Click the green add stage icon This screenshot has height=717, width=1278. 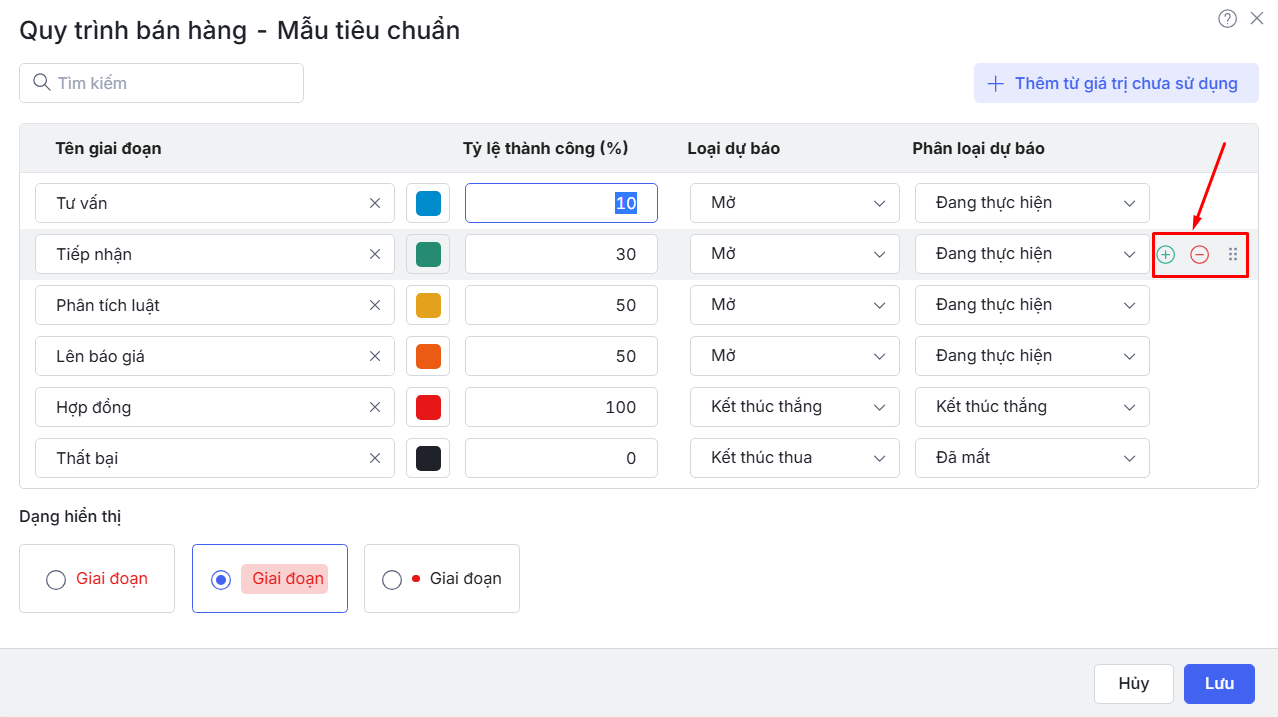pos(1165,255)
